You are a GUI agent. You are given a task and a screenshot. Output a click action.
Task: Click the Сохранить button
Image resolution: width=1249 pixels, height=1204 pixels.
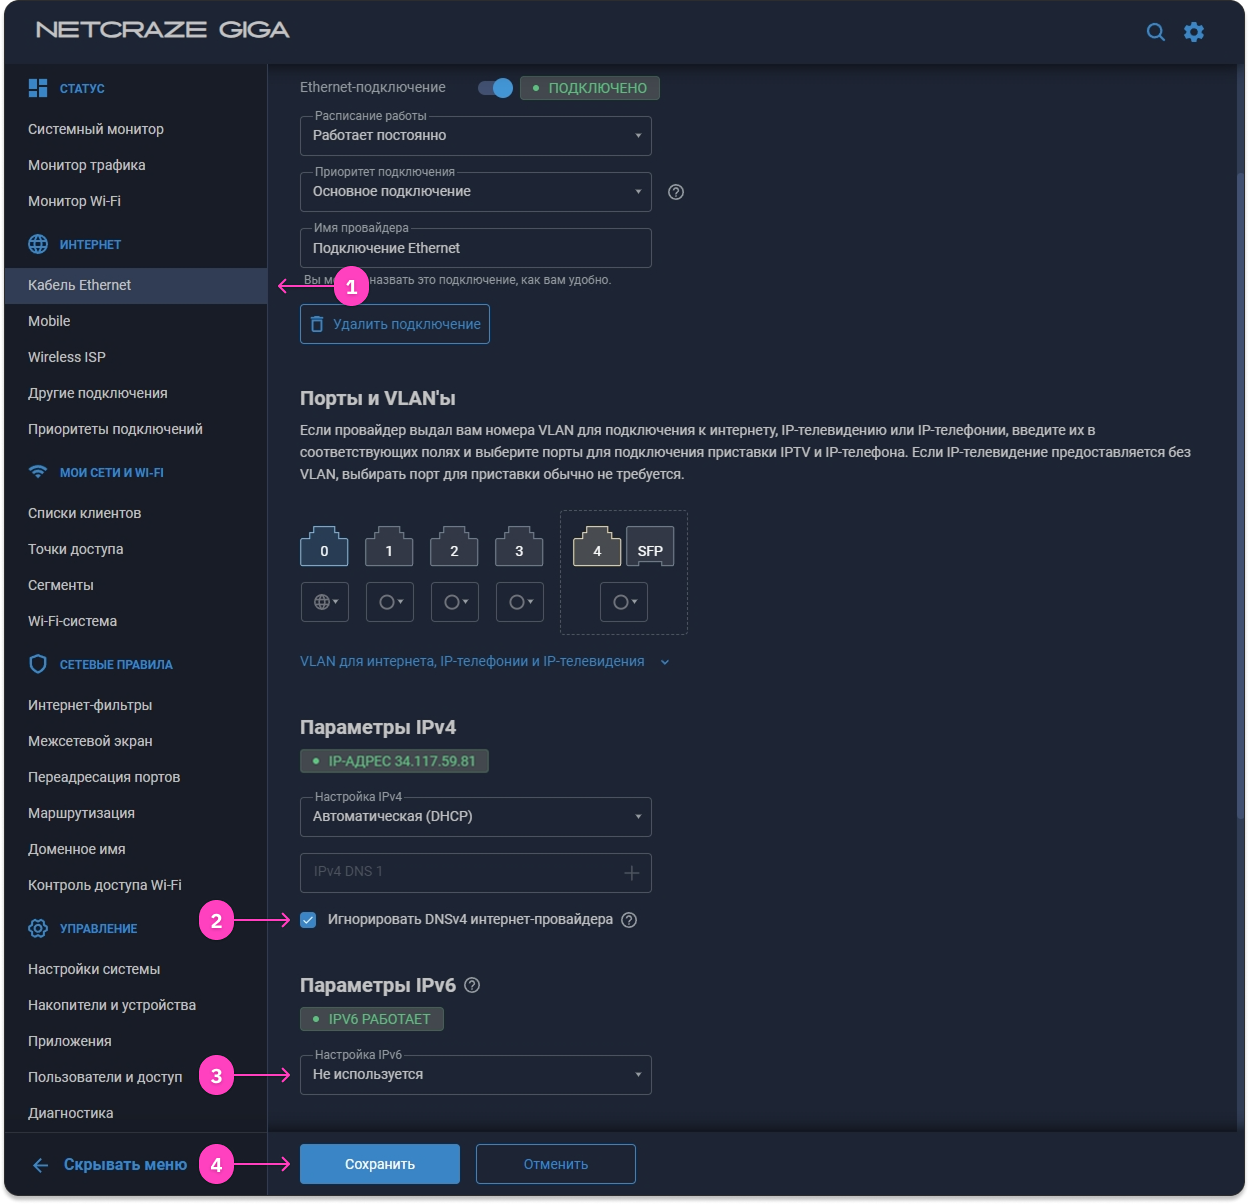(380, 1164)
